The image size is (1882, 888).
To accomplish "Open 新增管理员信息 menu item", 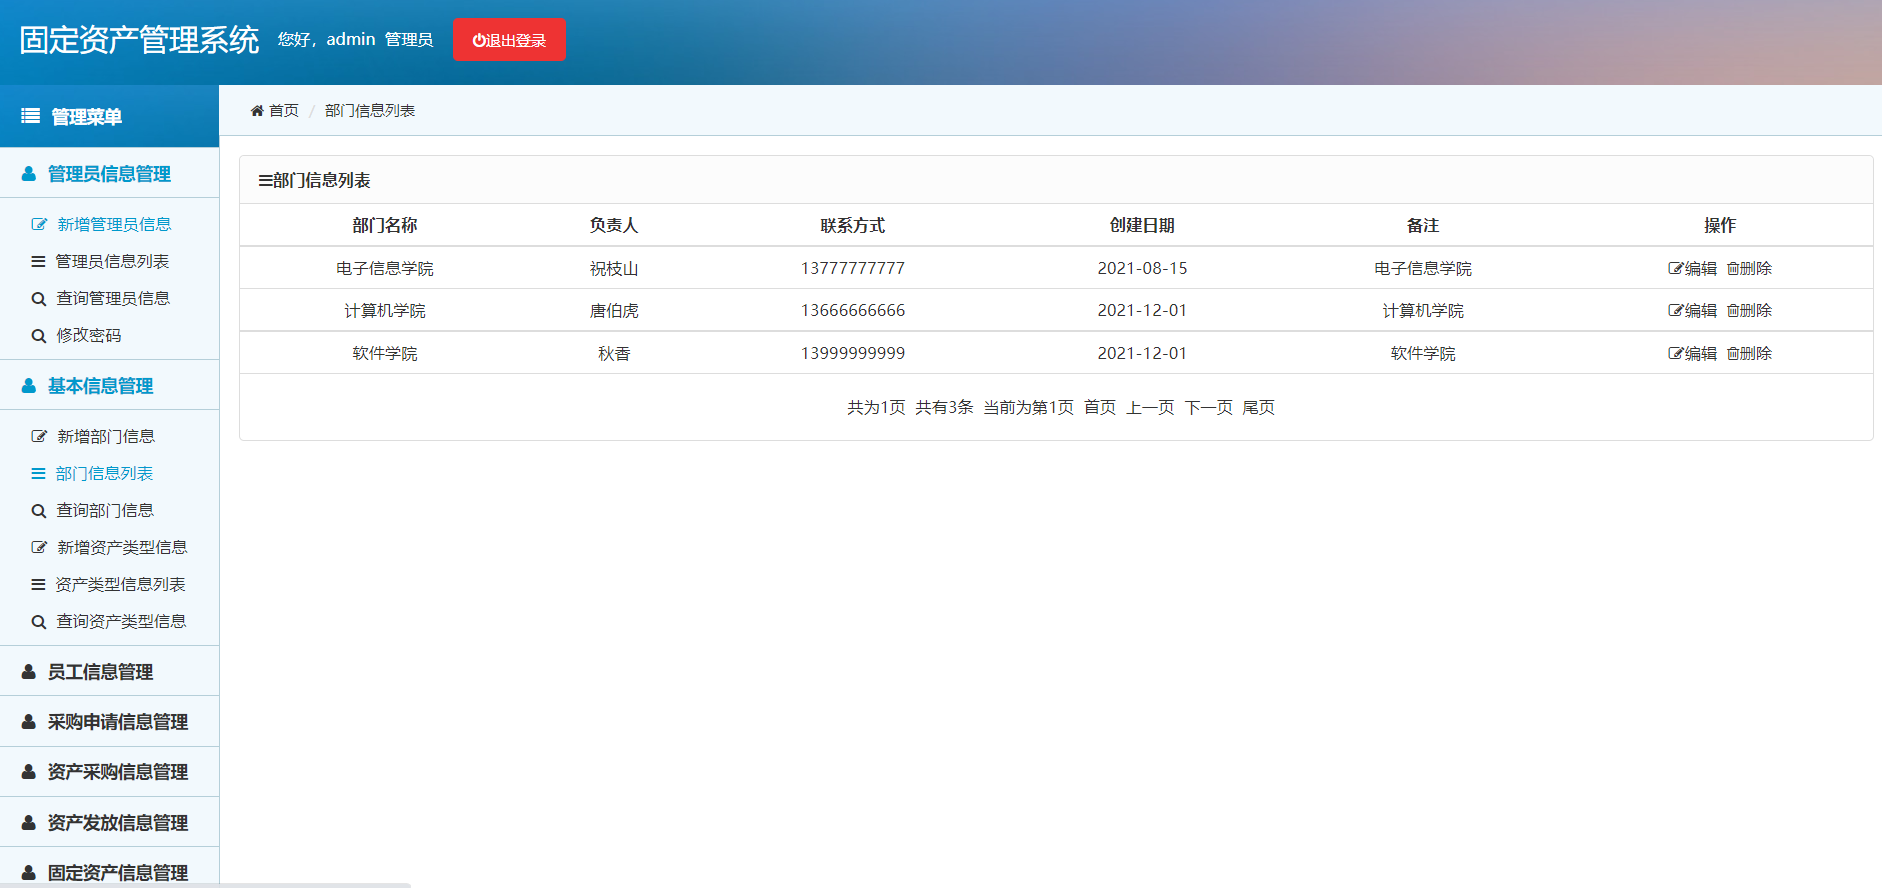I will (114, 224).
